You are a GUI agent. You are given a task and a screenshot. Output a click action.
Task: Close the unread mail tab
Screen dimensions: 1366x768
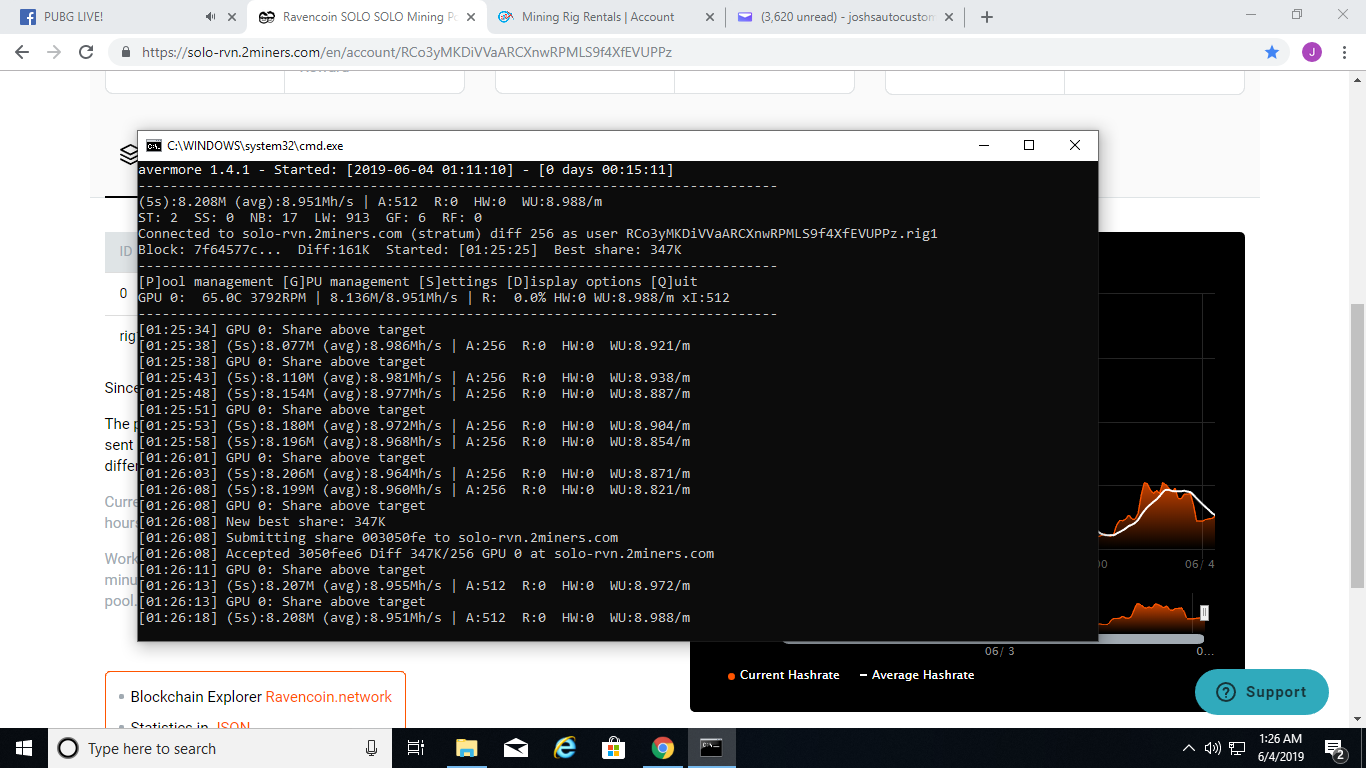click(949, 17)
